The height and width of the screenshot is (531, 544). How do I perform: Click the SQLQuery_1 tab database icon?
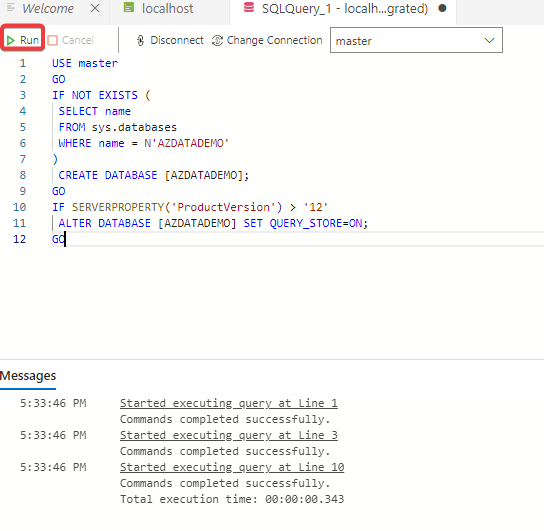tap(249, 7)
